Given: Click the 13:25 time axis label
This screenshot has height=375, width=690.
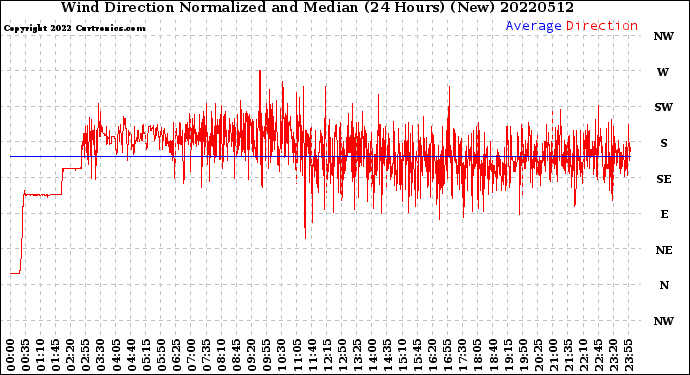Looking at the screenshot, I should click(x=357, y=355).
